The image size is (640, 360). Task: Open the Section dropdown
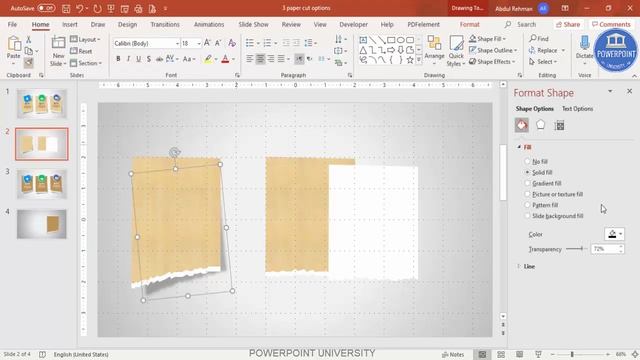coord(86,63)
